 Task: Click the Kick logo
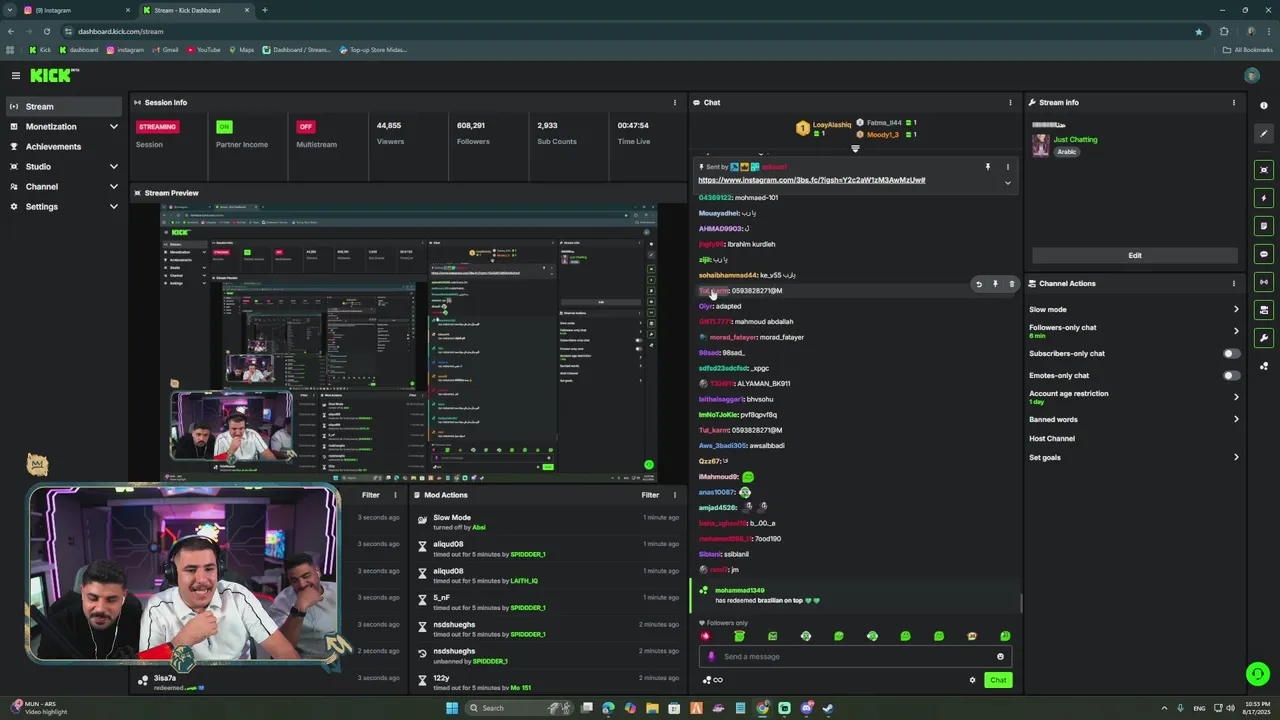(53, 75)
